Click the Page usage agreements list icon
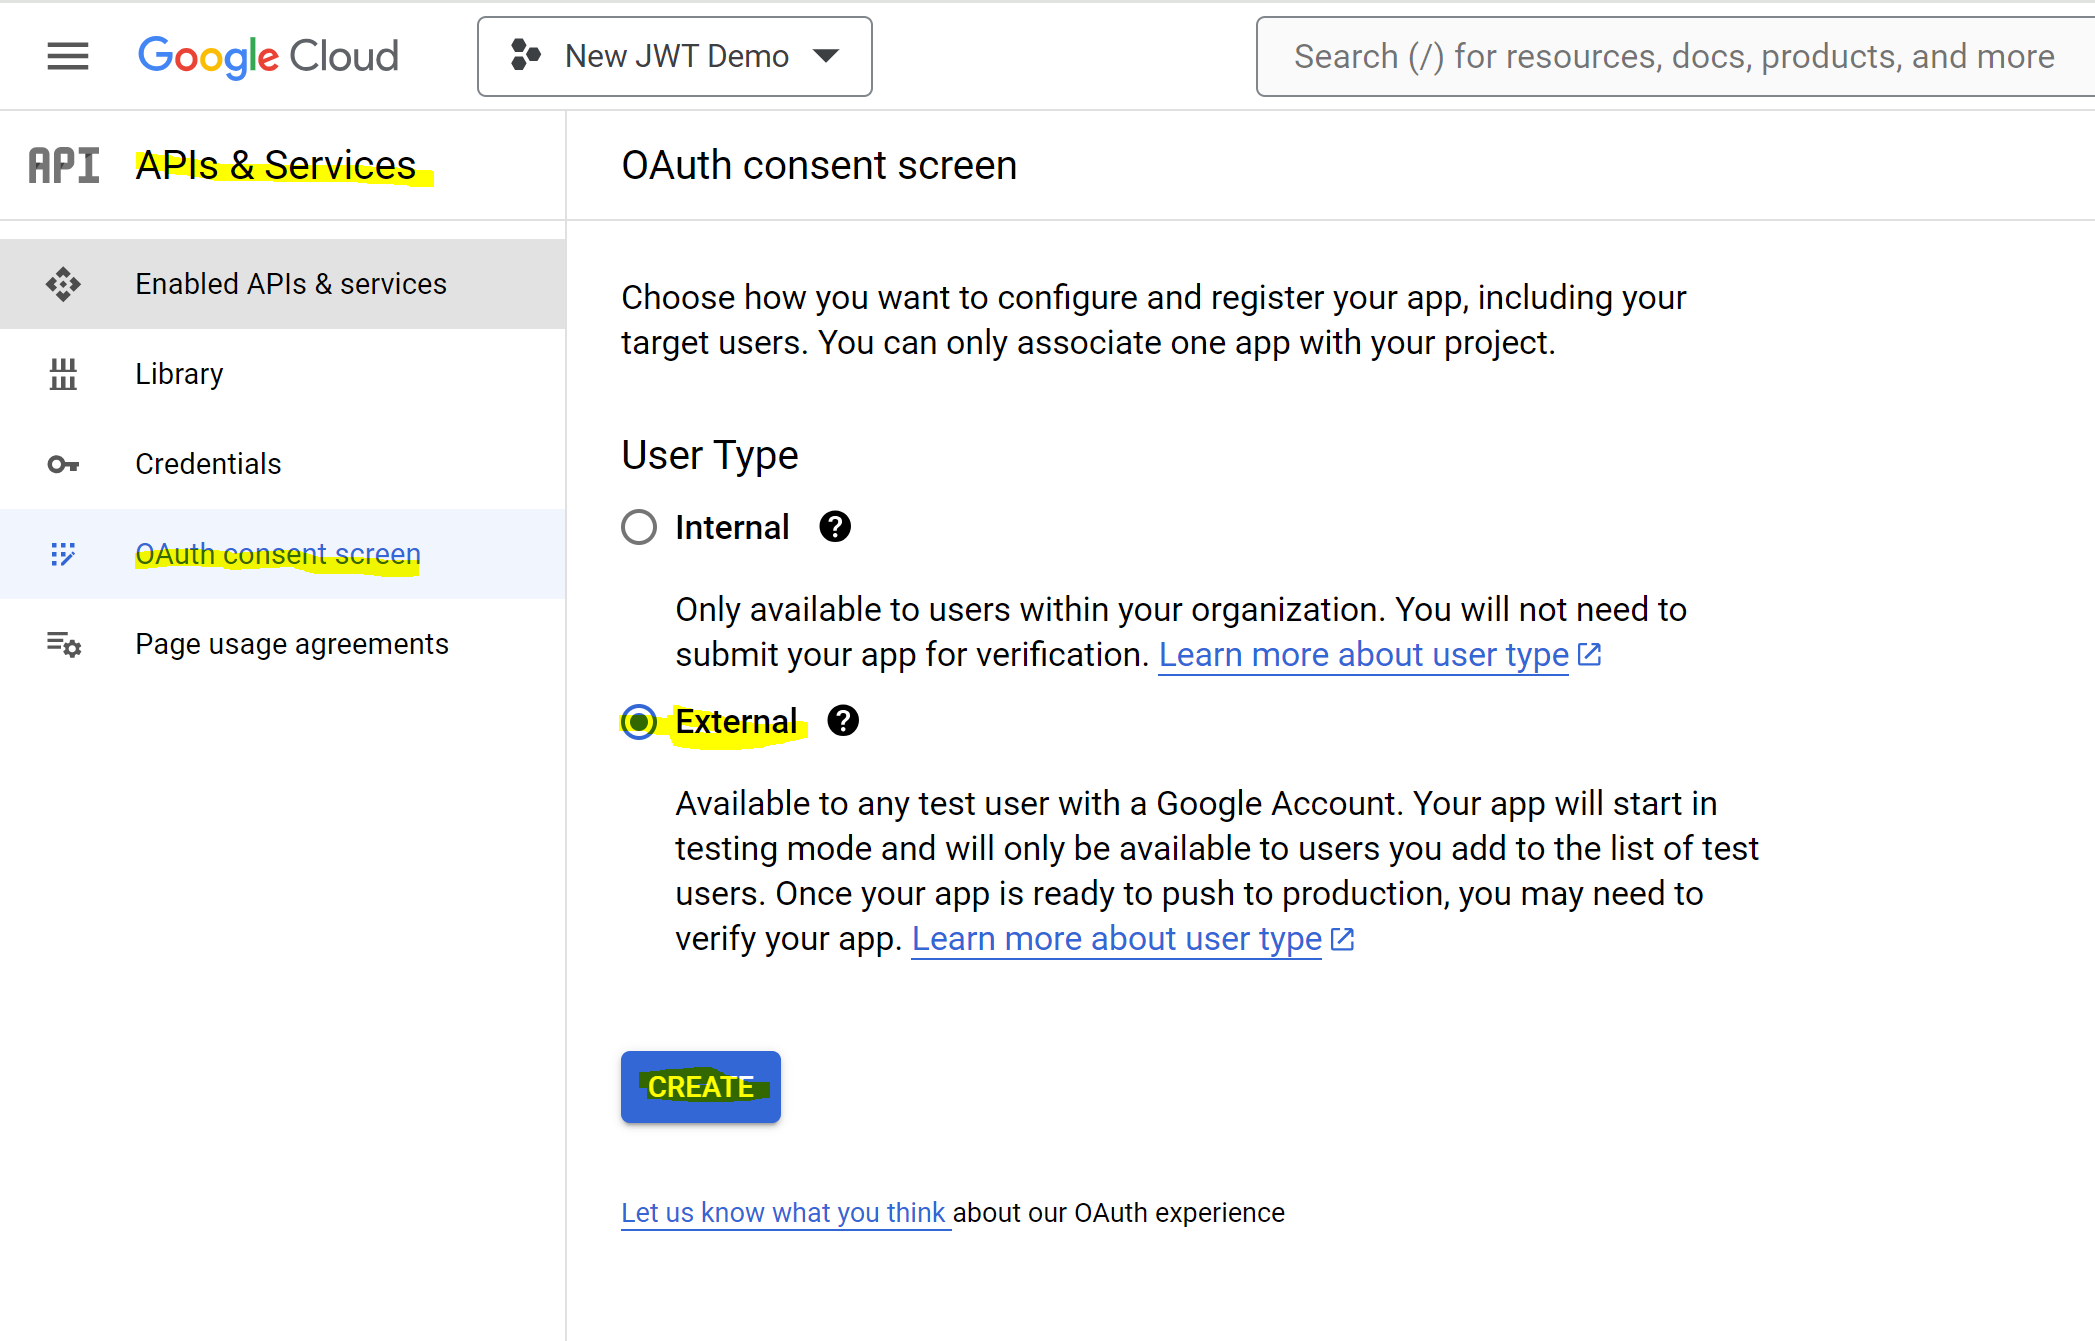 click(x=63, y=644)
